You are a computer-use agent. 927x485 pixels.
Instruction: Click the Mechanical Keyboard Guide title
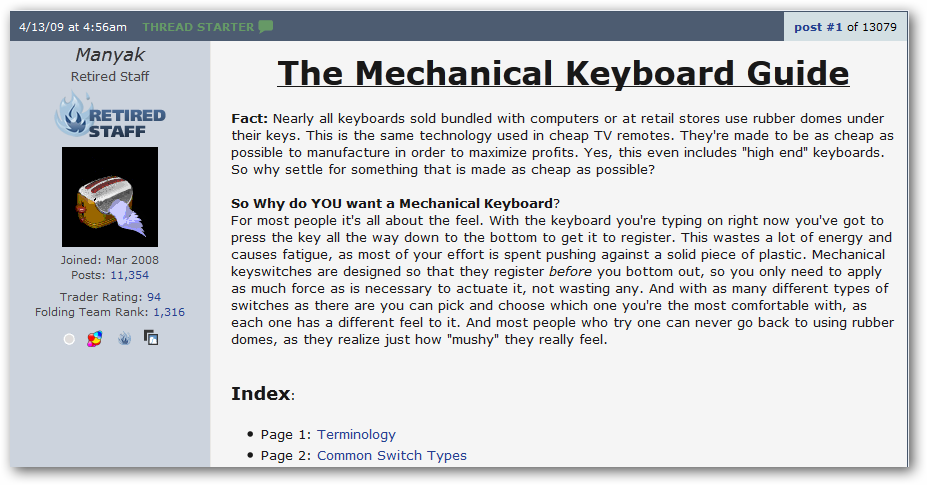pos(563,73)
